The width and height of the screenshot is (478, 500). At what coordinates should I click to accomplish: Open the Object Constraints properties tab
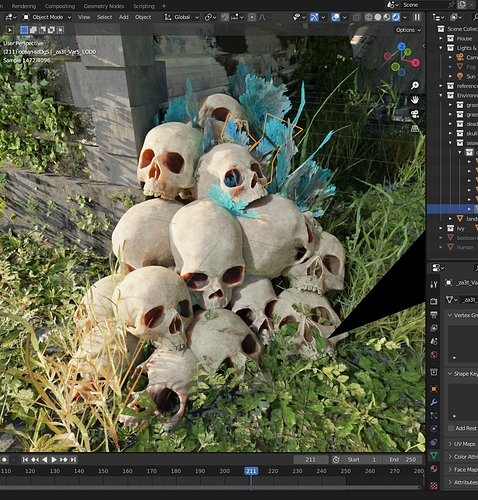pos(434,442)
